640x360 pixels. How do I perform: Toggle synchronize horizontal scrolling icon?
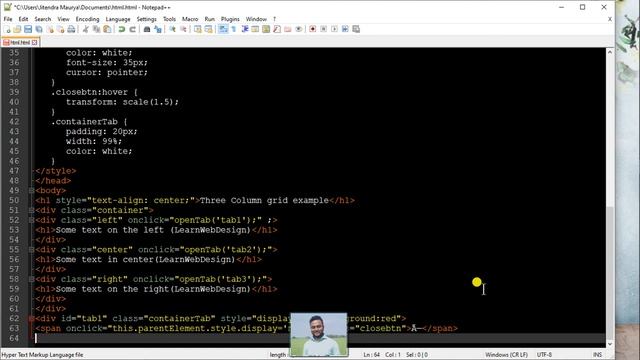click(x=209, y=29)
